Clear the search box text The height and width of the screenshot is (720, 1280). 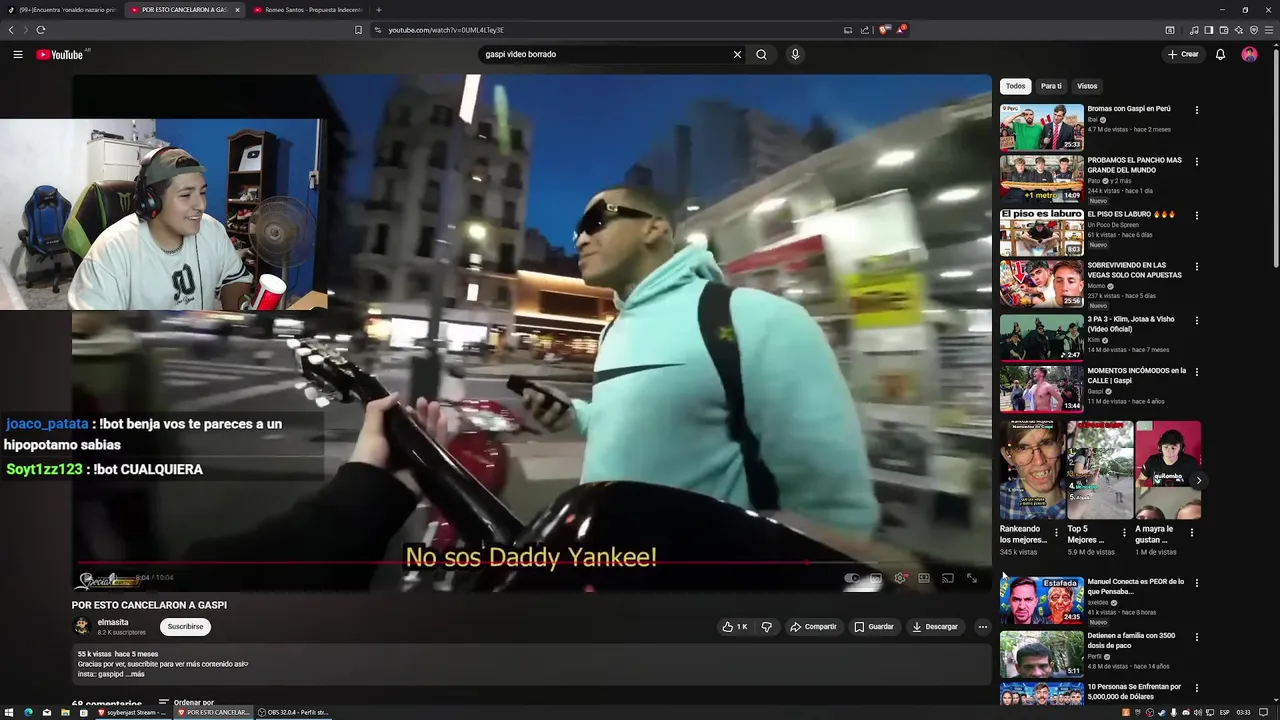click(x=737, y=54)
